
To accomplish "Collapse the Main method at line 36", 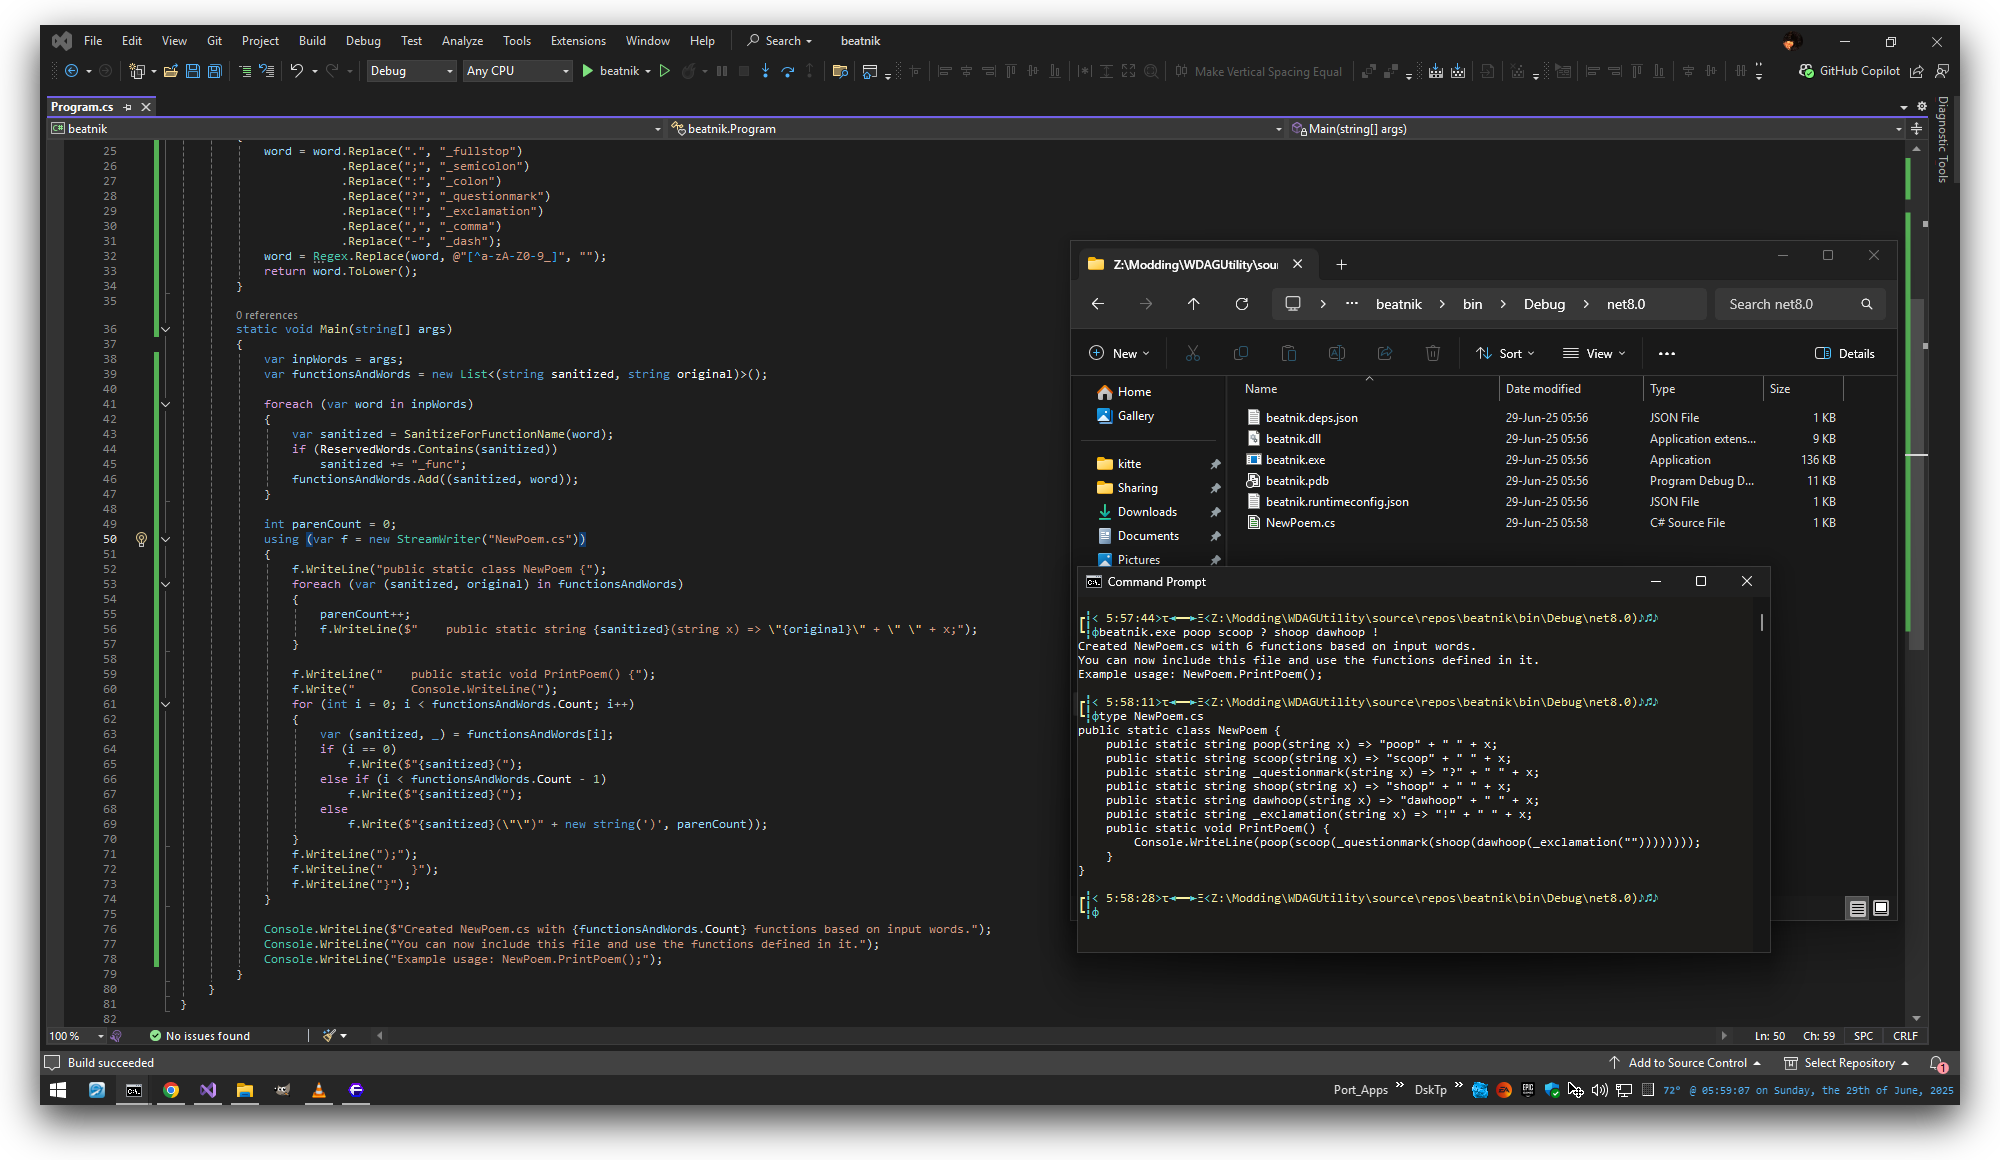I will pyautogui.click(x=165, y=329).
